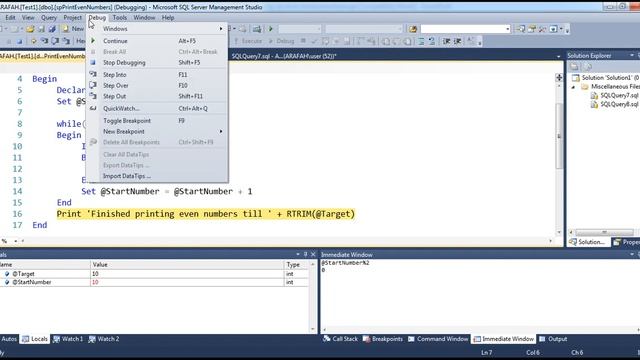Switch to the Watch 2 tab
The image size is (640, 360).
pyautogui.click(x=104, y=339)
